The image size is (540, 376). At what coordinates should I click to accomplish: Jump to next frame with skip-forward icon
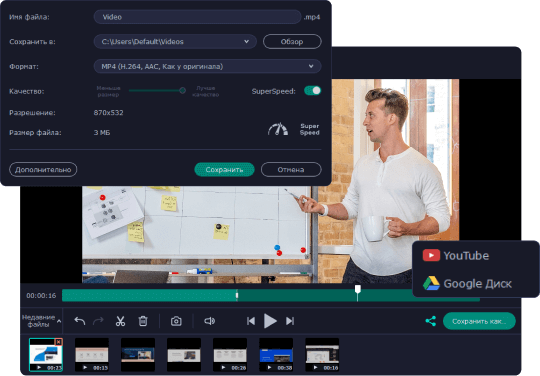(290, 321)
